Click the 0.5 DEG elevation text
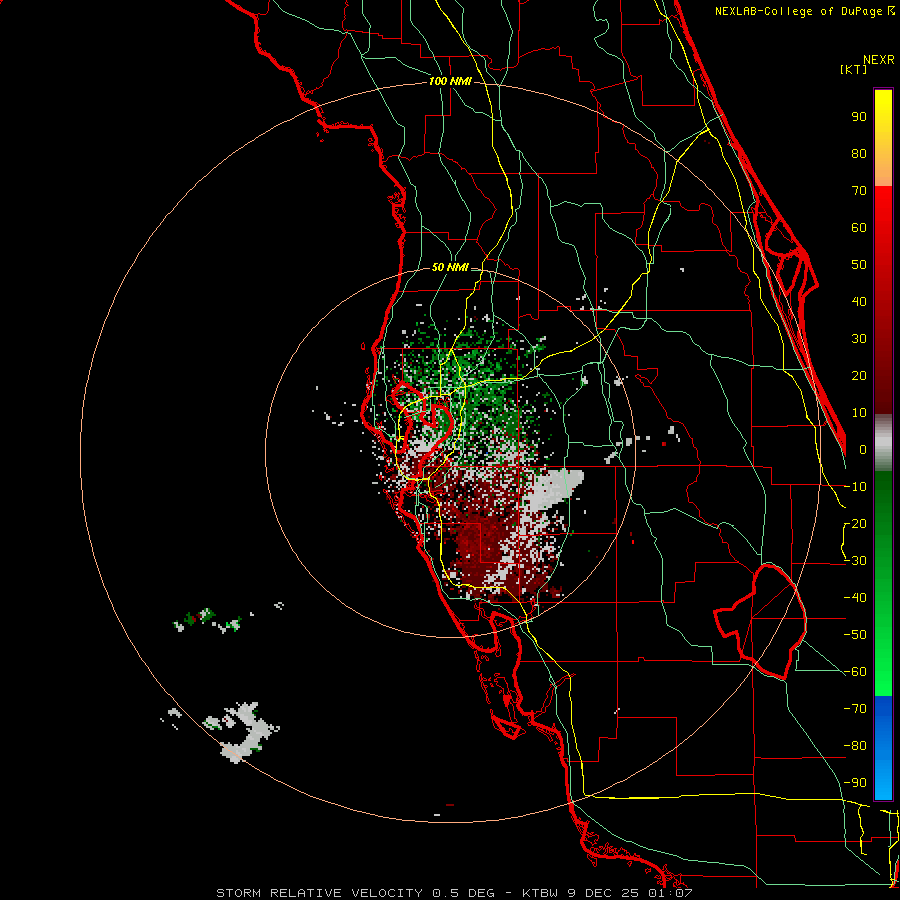The width and height of the screenshot is (900, 900). 463,893
